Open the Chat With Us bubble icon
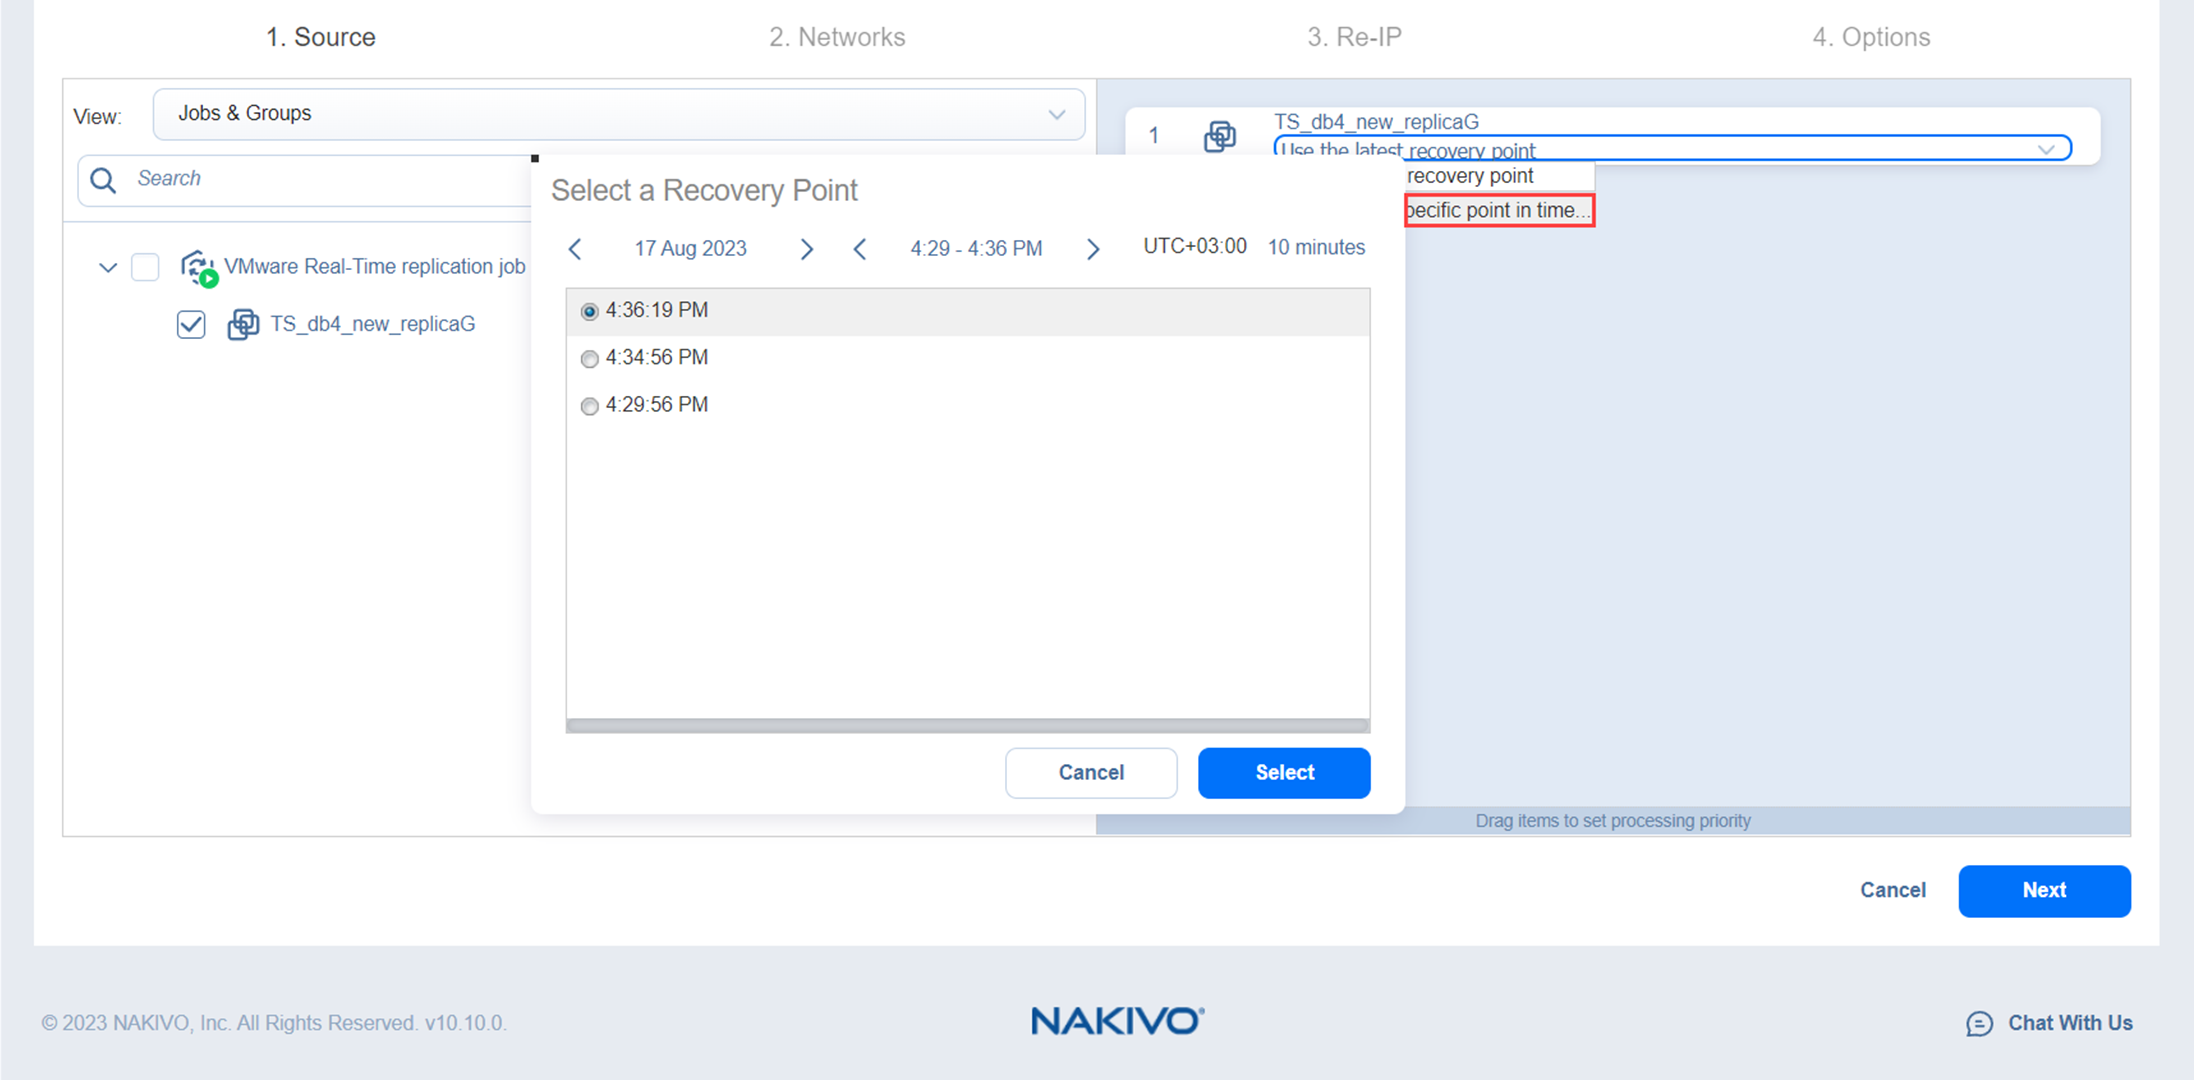Viewport: 2194px width, 1080px height. click(1979, 1023)
